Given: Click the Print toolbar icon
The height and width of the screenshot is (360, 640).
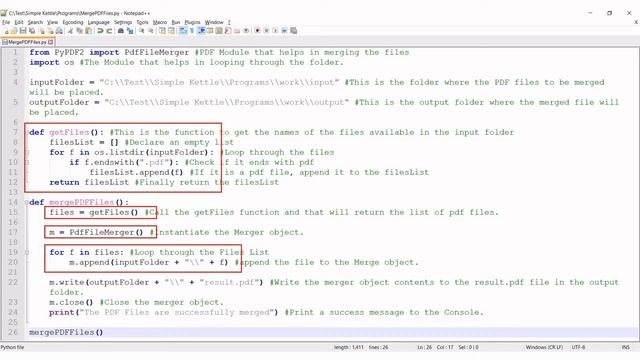Looking at the screenshot, I should (59, 31).
